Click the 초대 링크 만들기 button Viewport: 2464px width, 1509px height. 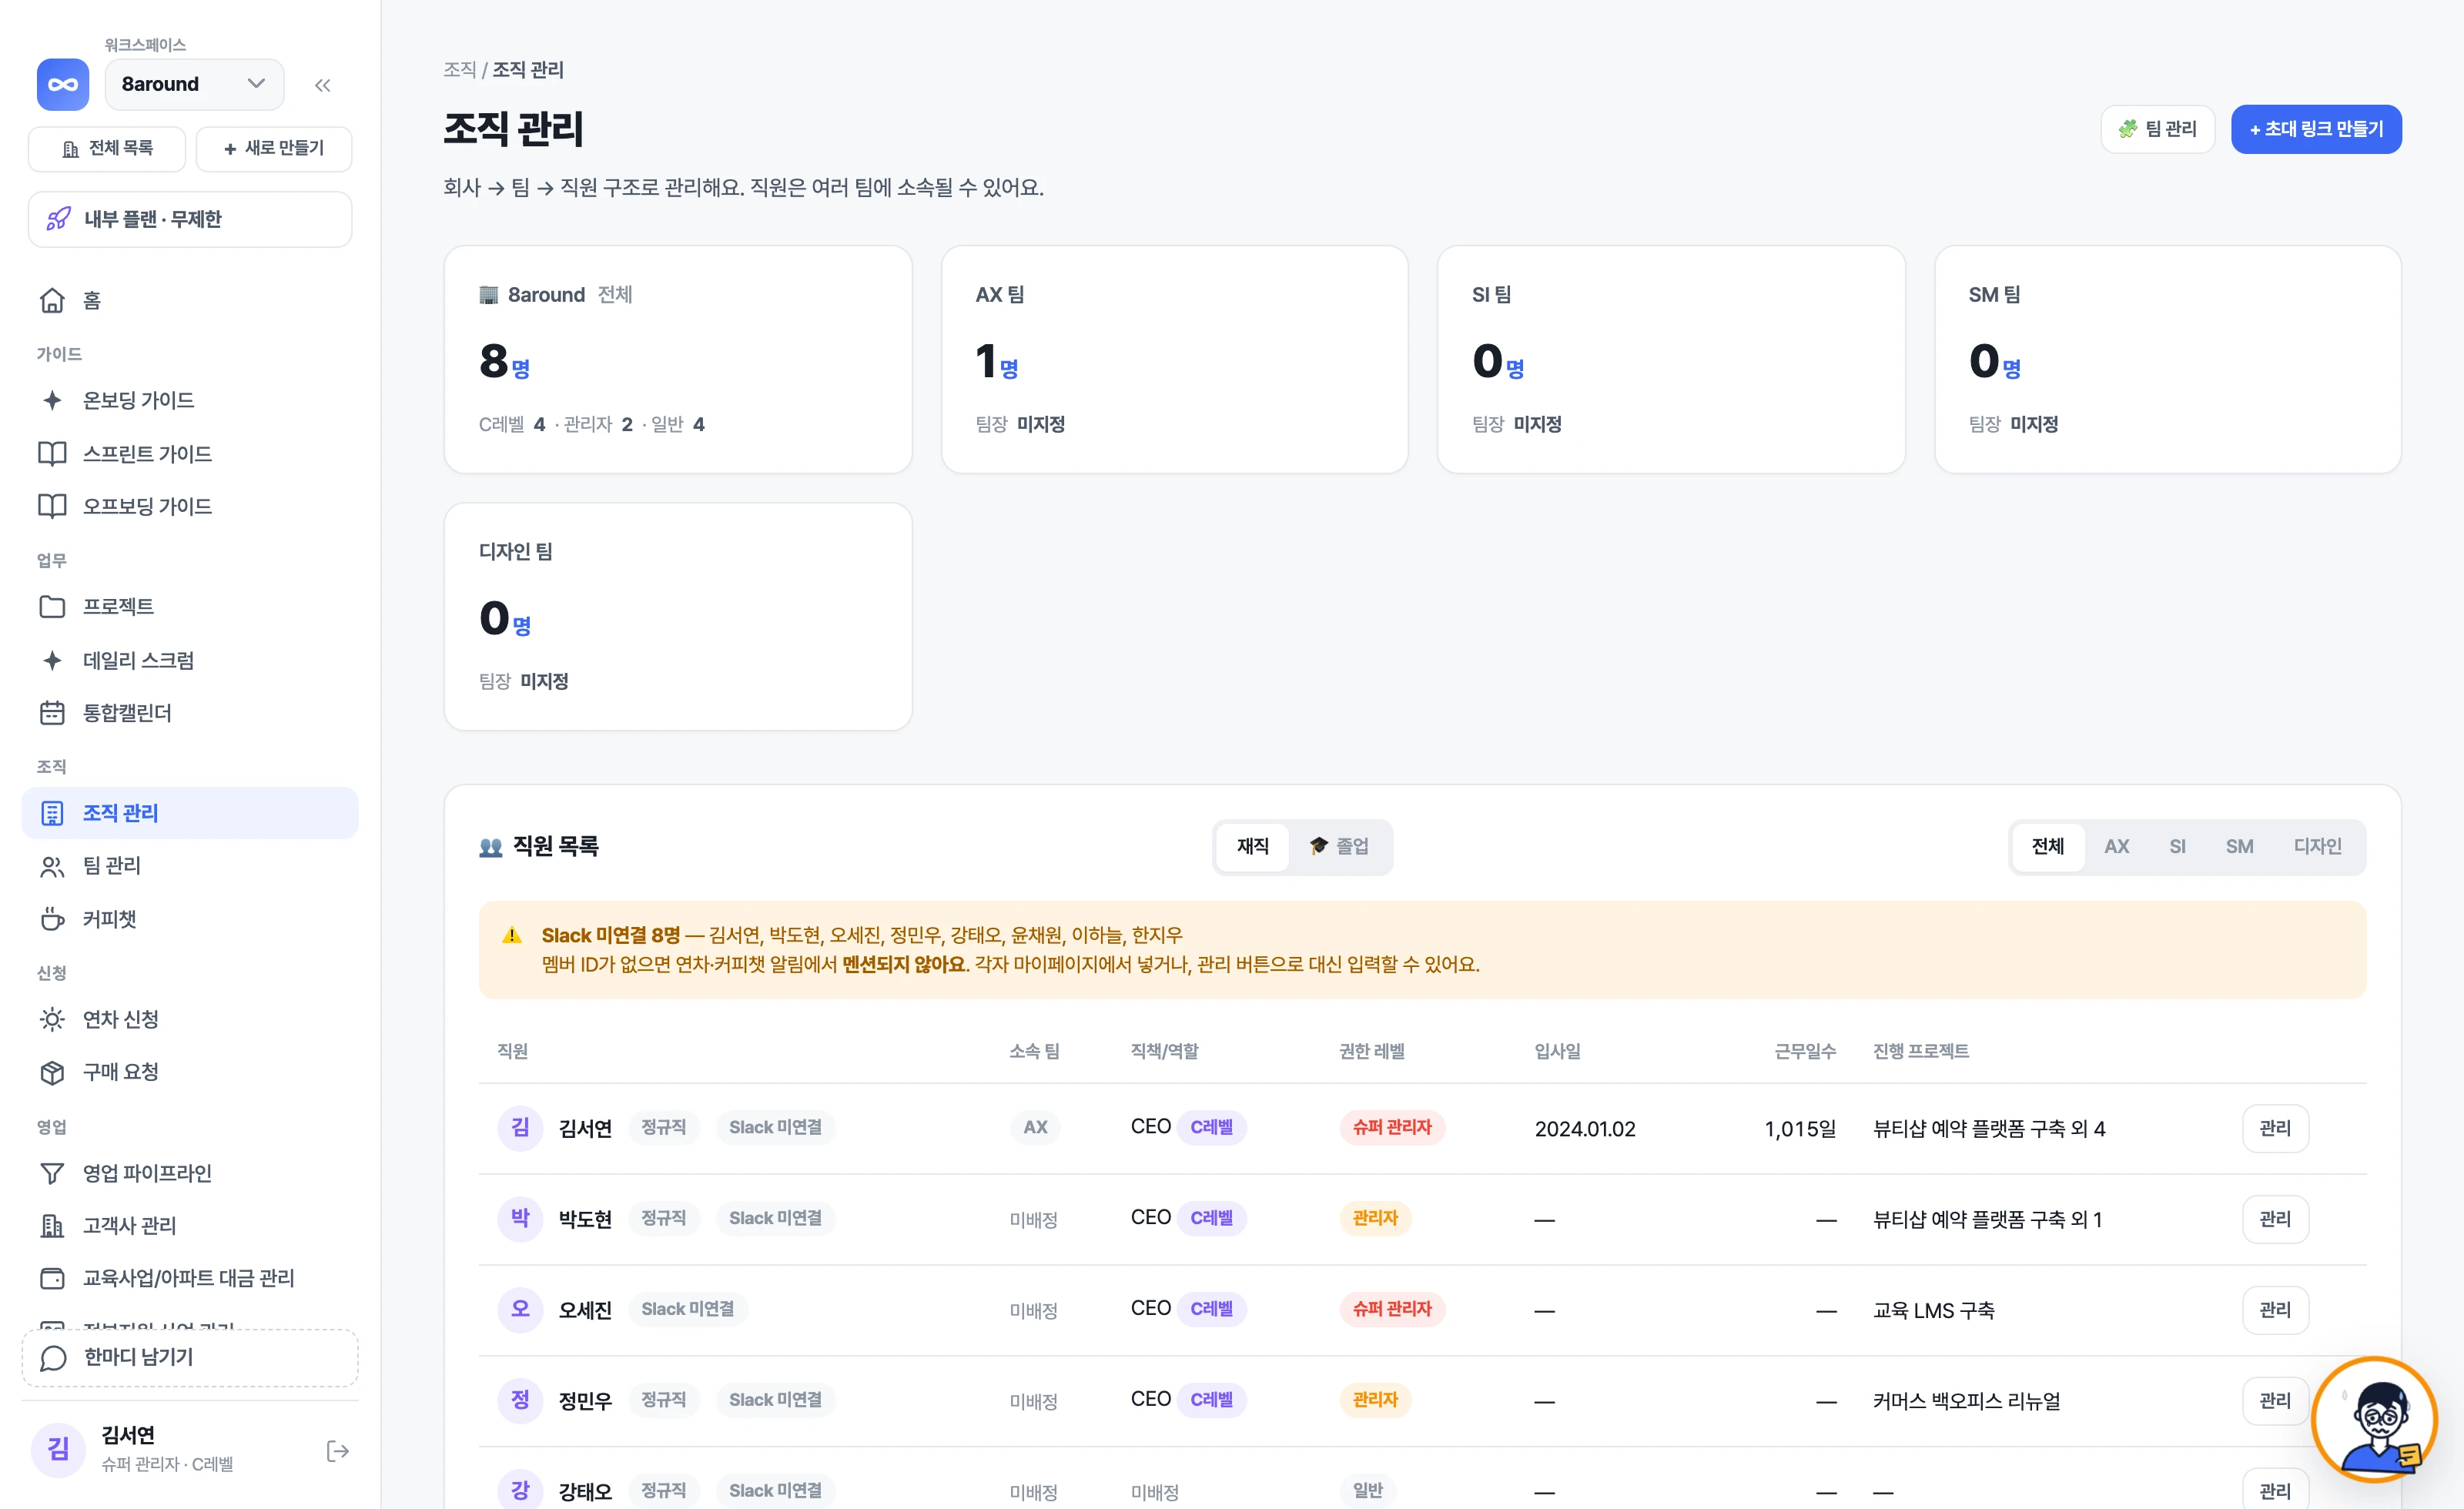click(x=2316, y=129)
